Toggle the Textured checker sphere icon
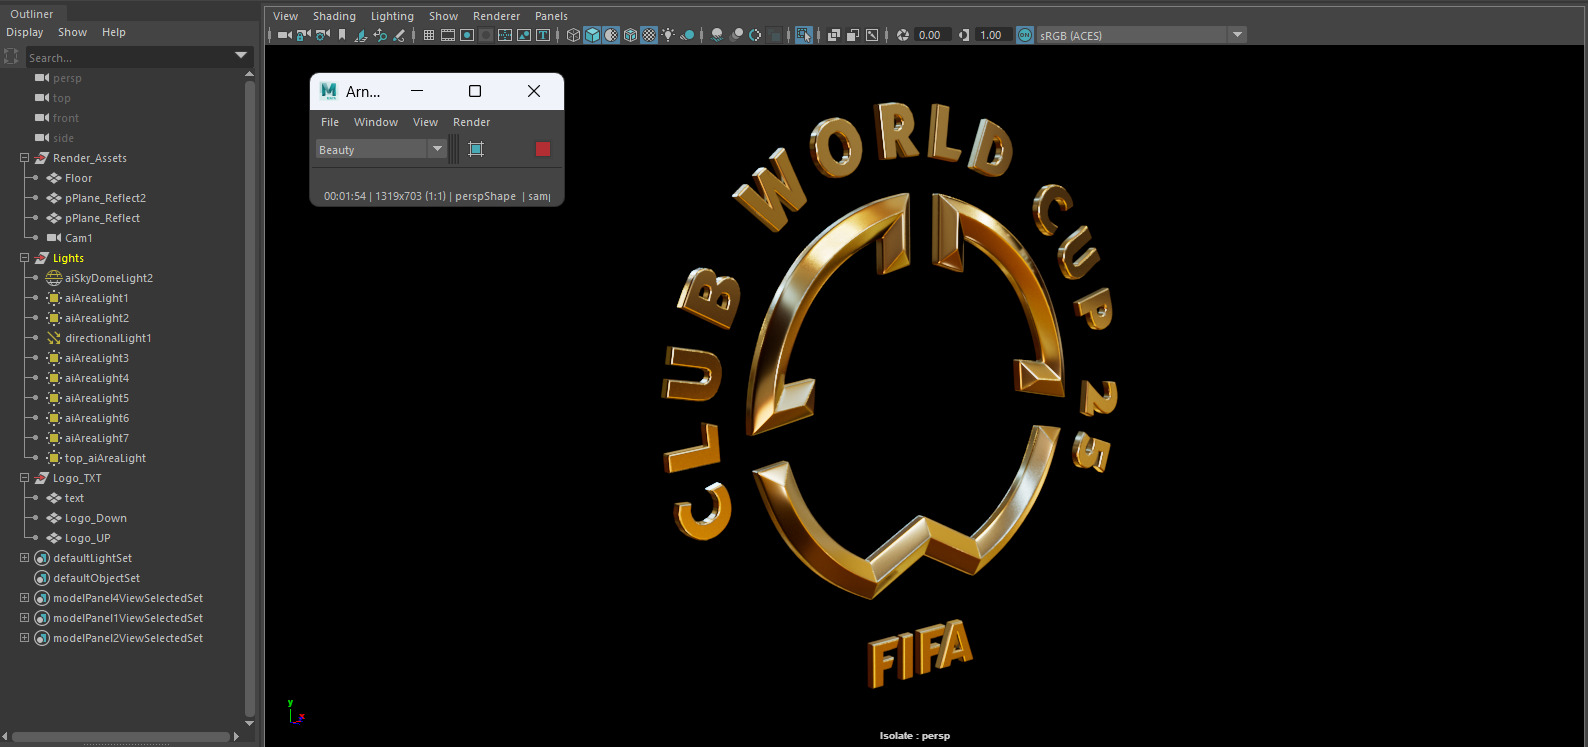Viewport: 1588px width, 747px height. [x=649, y=35]
